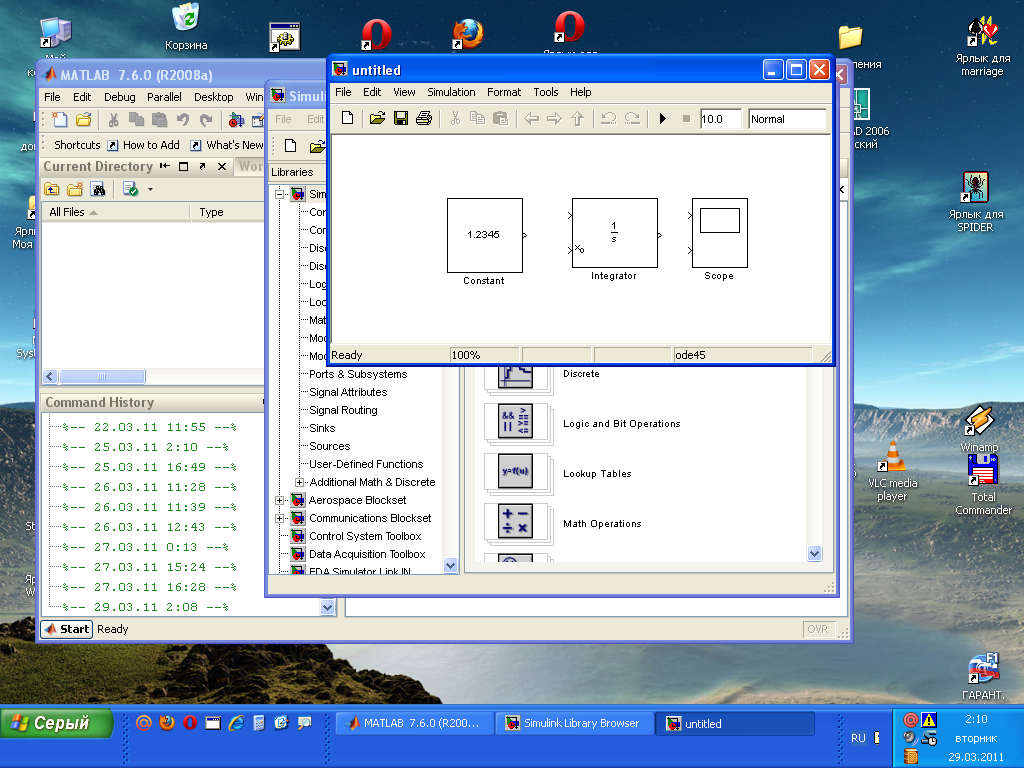1024x768 pixels.
Task: Click What's New shortcut link
Action: coord(227,145)
